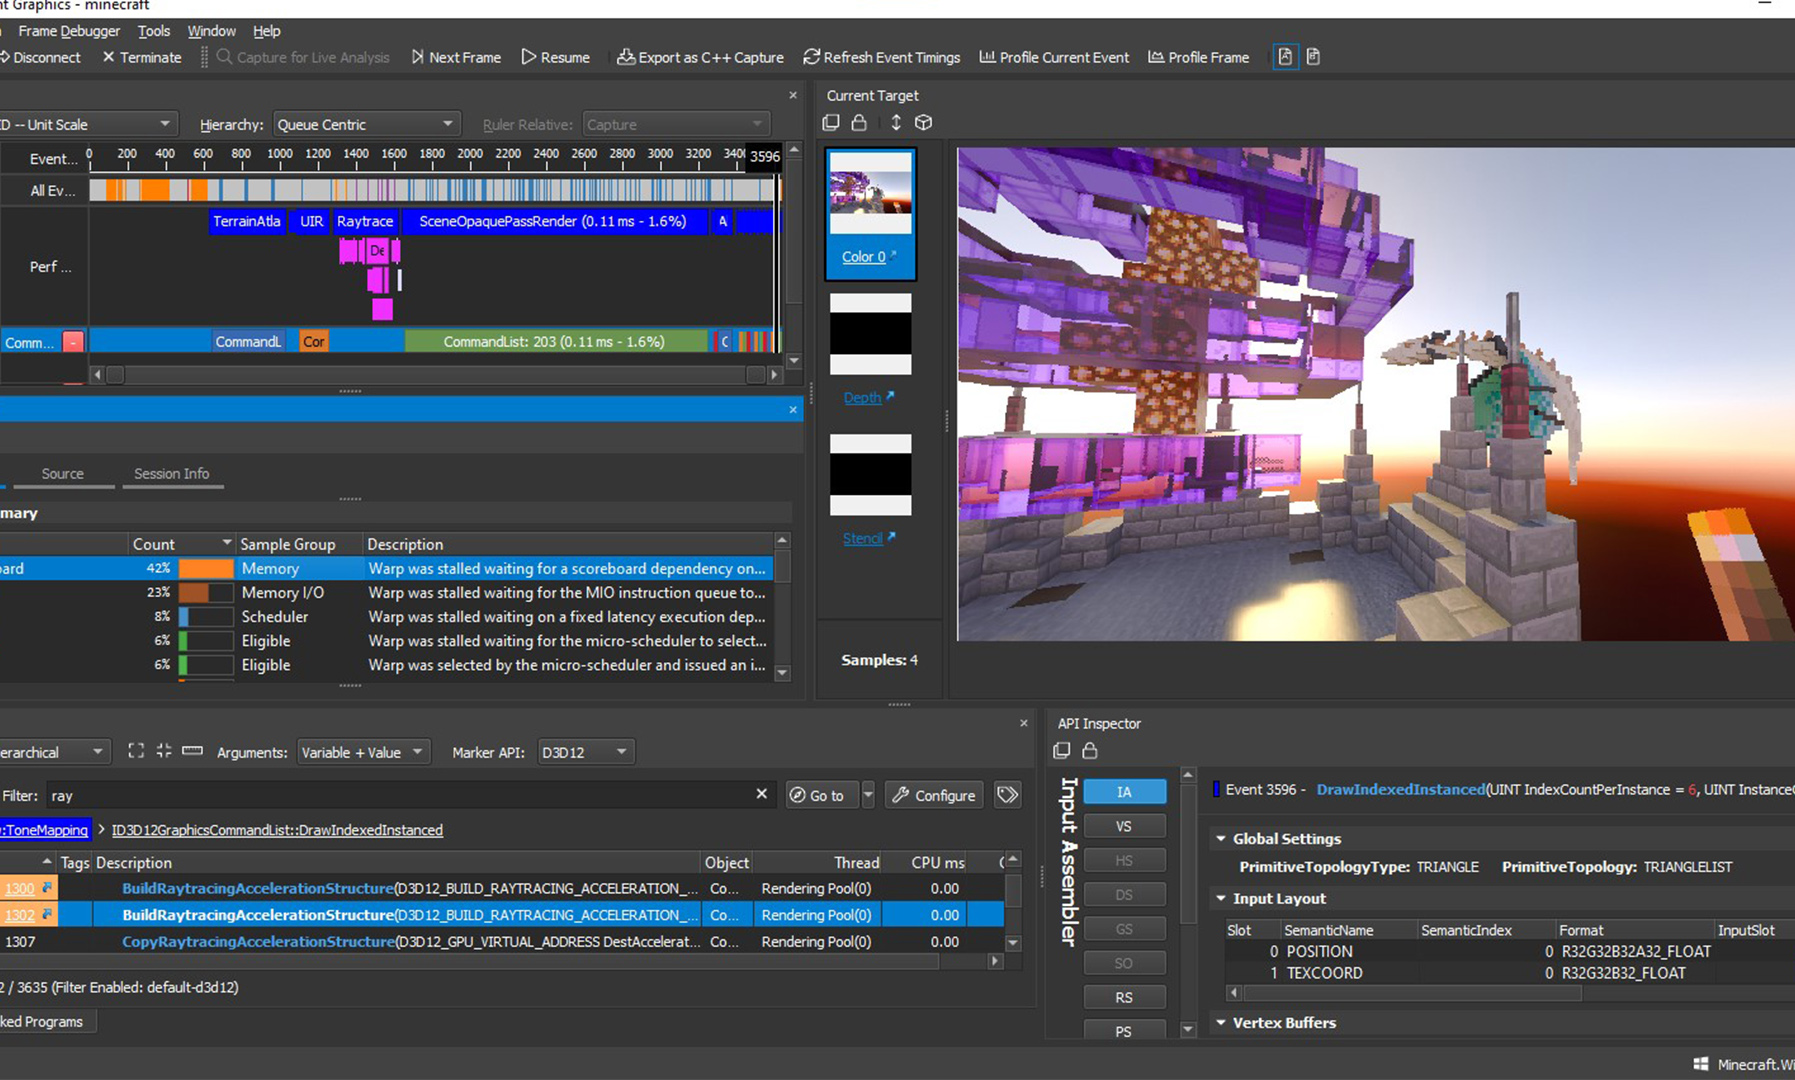Open the Depth external link arrow
The height and width of the screenshot is (1080, 1795).
tap(890, 396)
